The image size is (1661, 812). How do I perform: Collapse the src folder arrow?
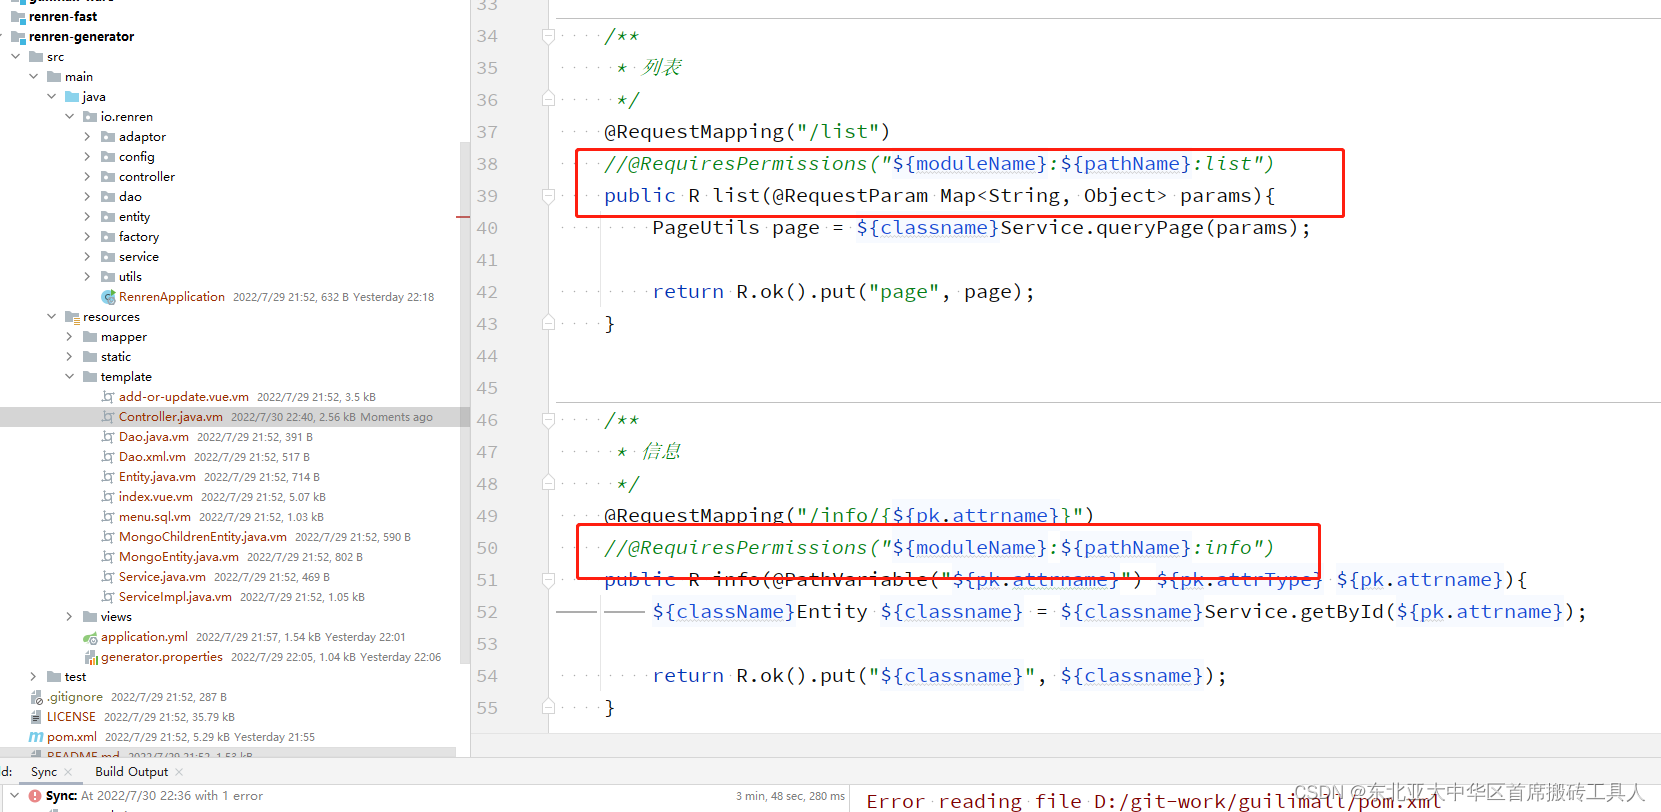pyautogui.click(x=16, y=57)
